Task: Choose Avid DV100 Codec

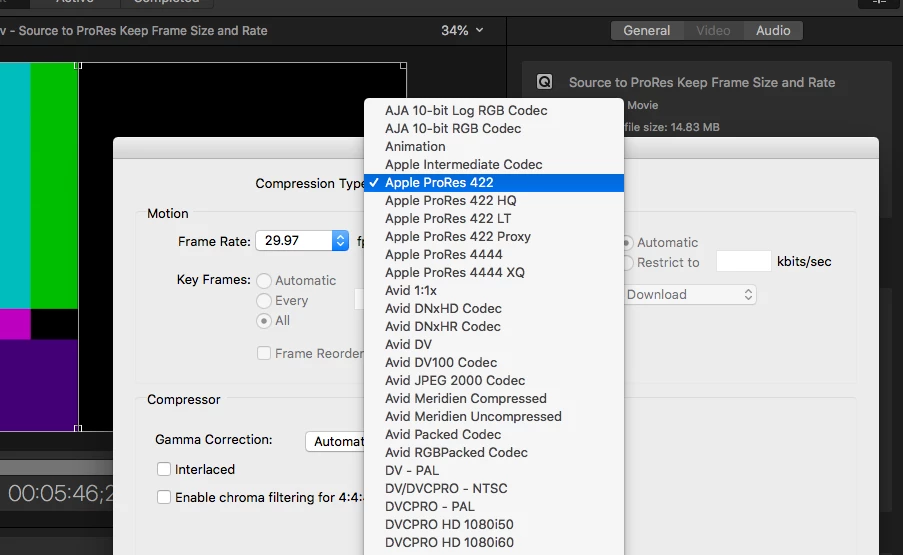Action: point(494,362)
